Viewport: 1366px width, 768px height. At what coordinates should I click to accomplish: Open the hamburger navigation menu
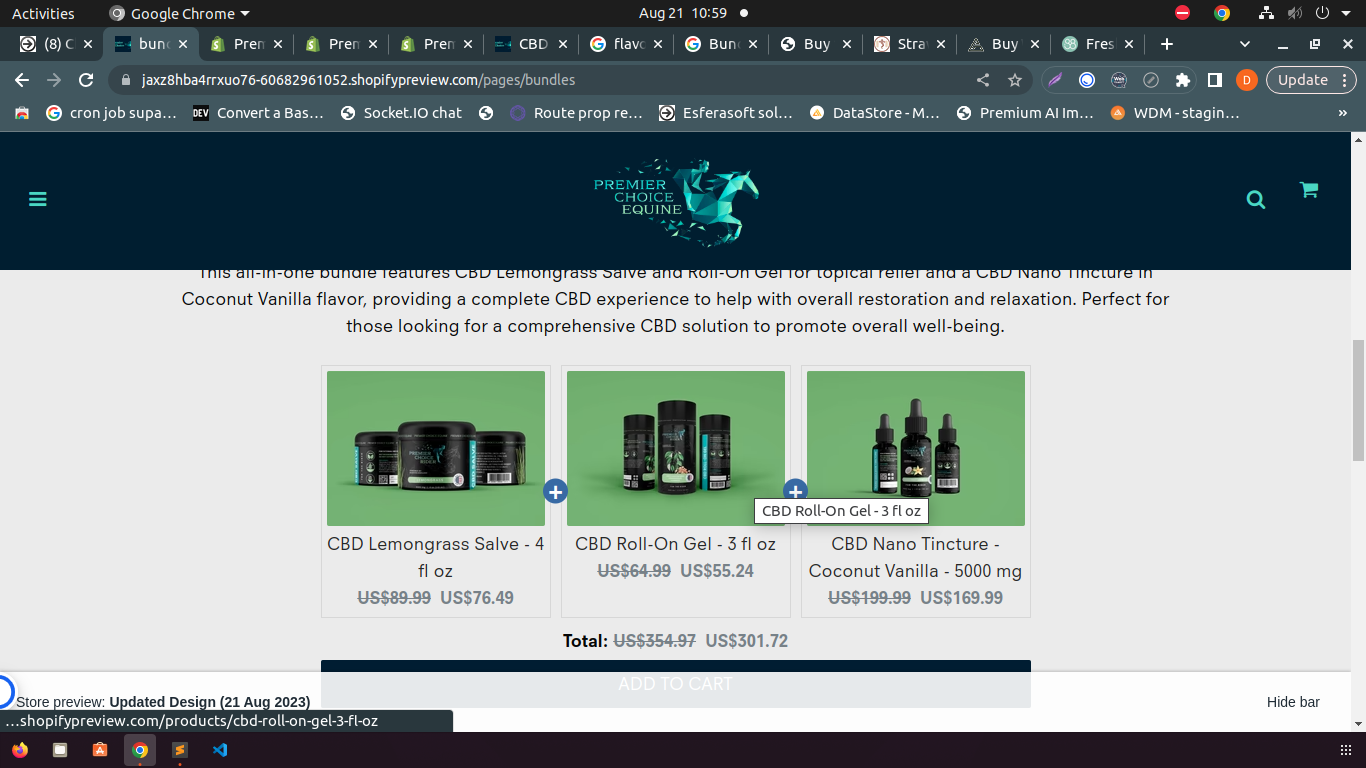(38, 199)
